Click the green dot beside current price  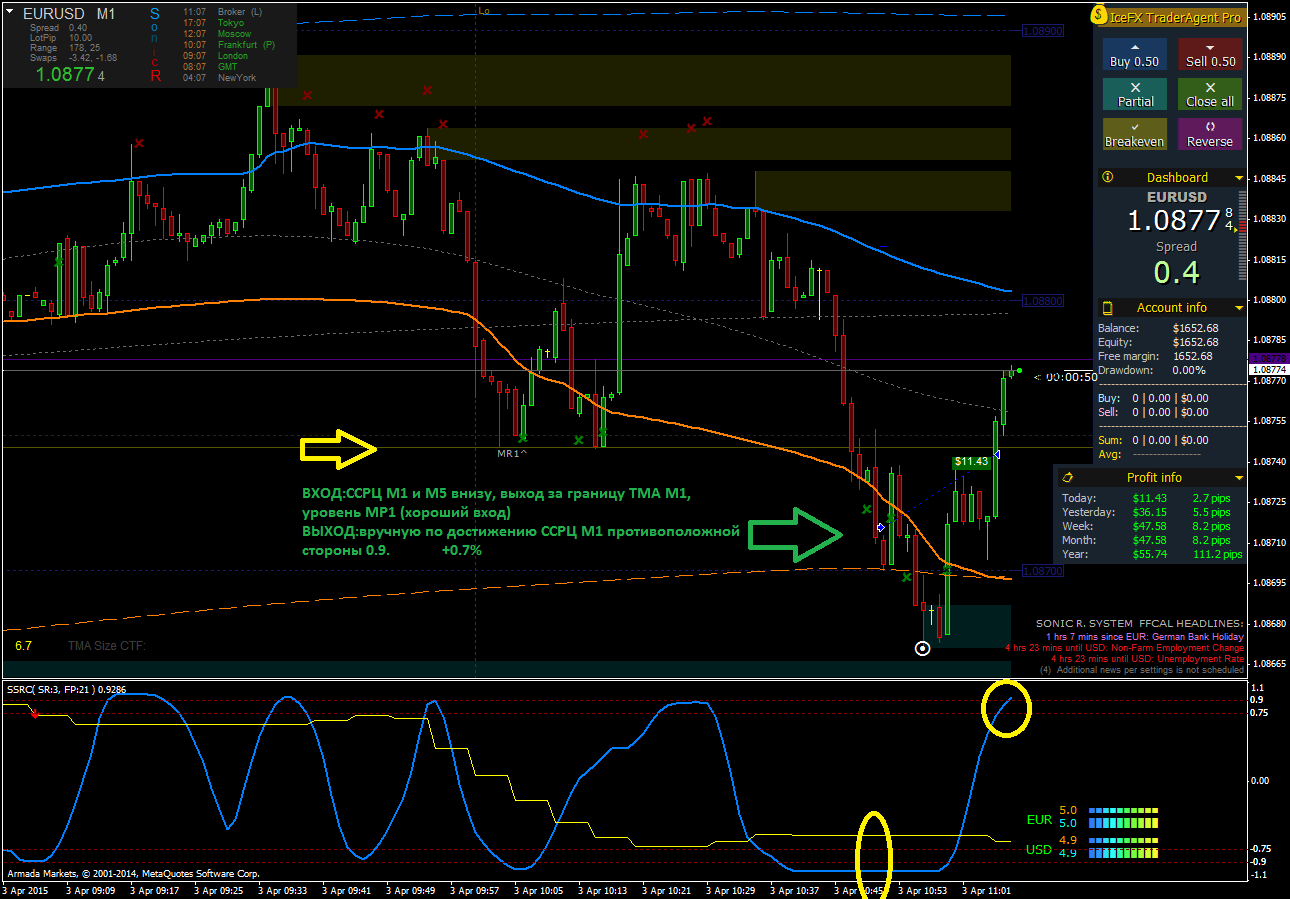[1019, 371]
